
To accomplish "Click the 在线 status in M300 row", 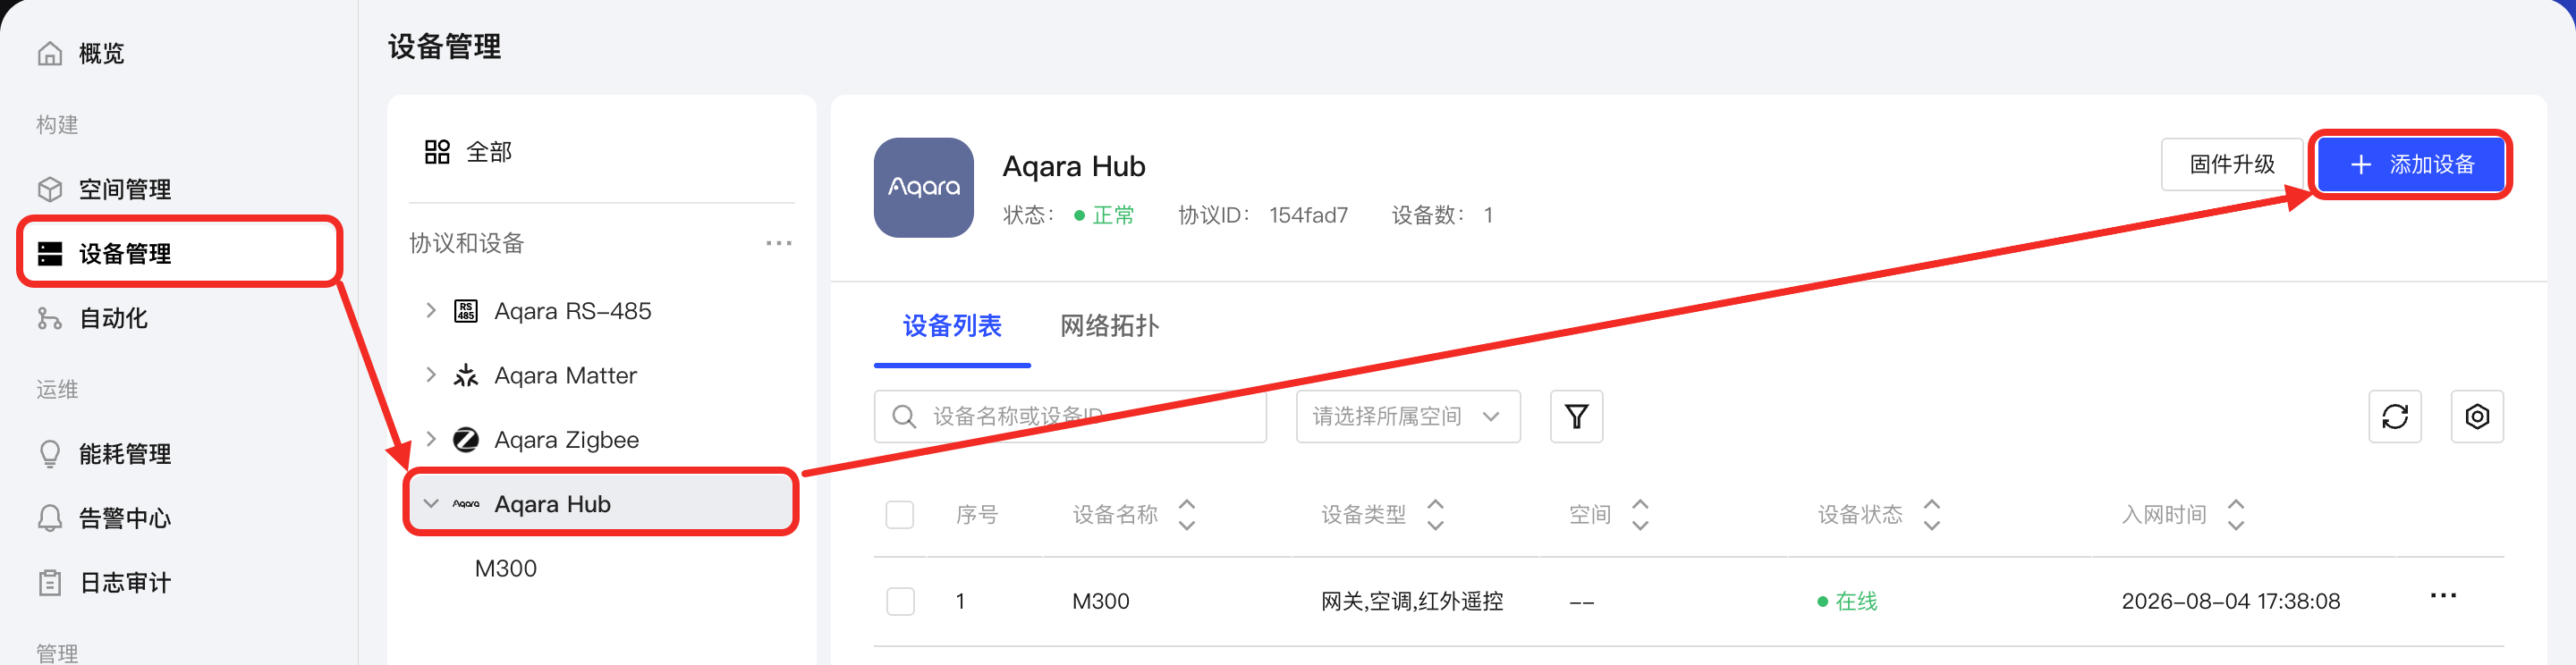I will click(1847, 601).
